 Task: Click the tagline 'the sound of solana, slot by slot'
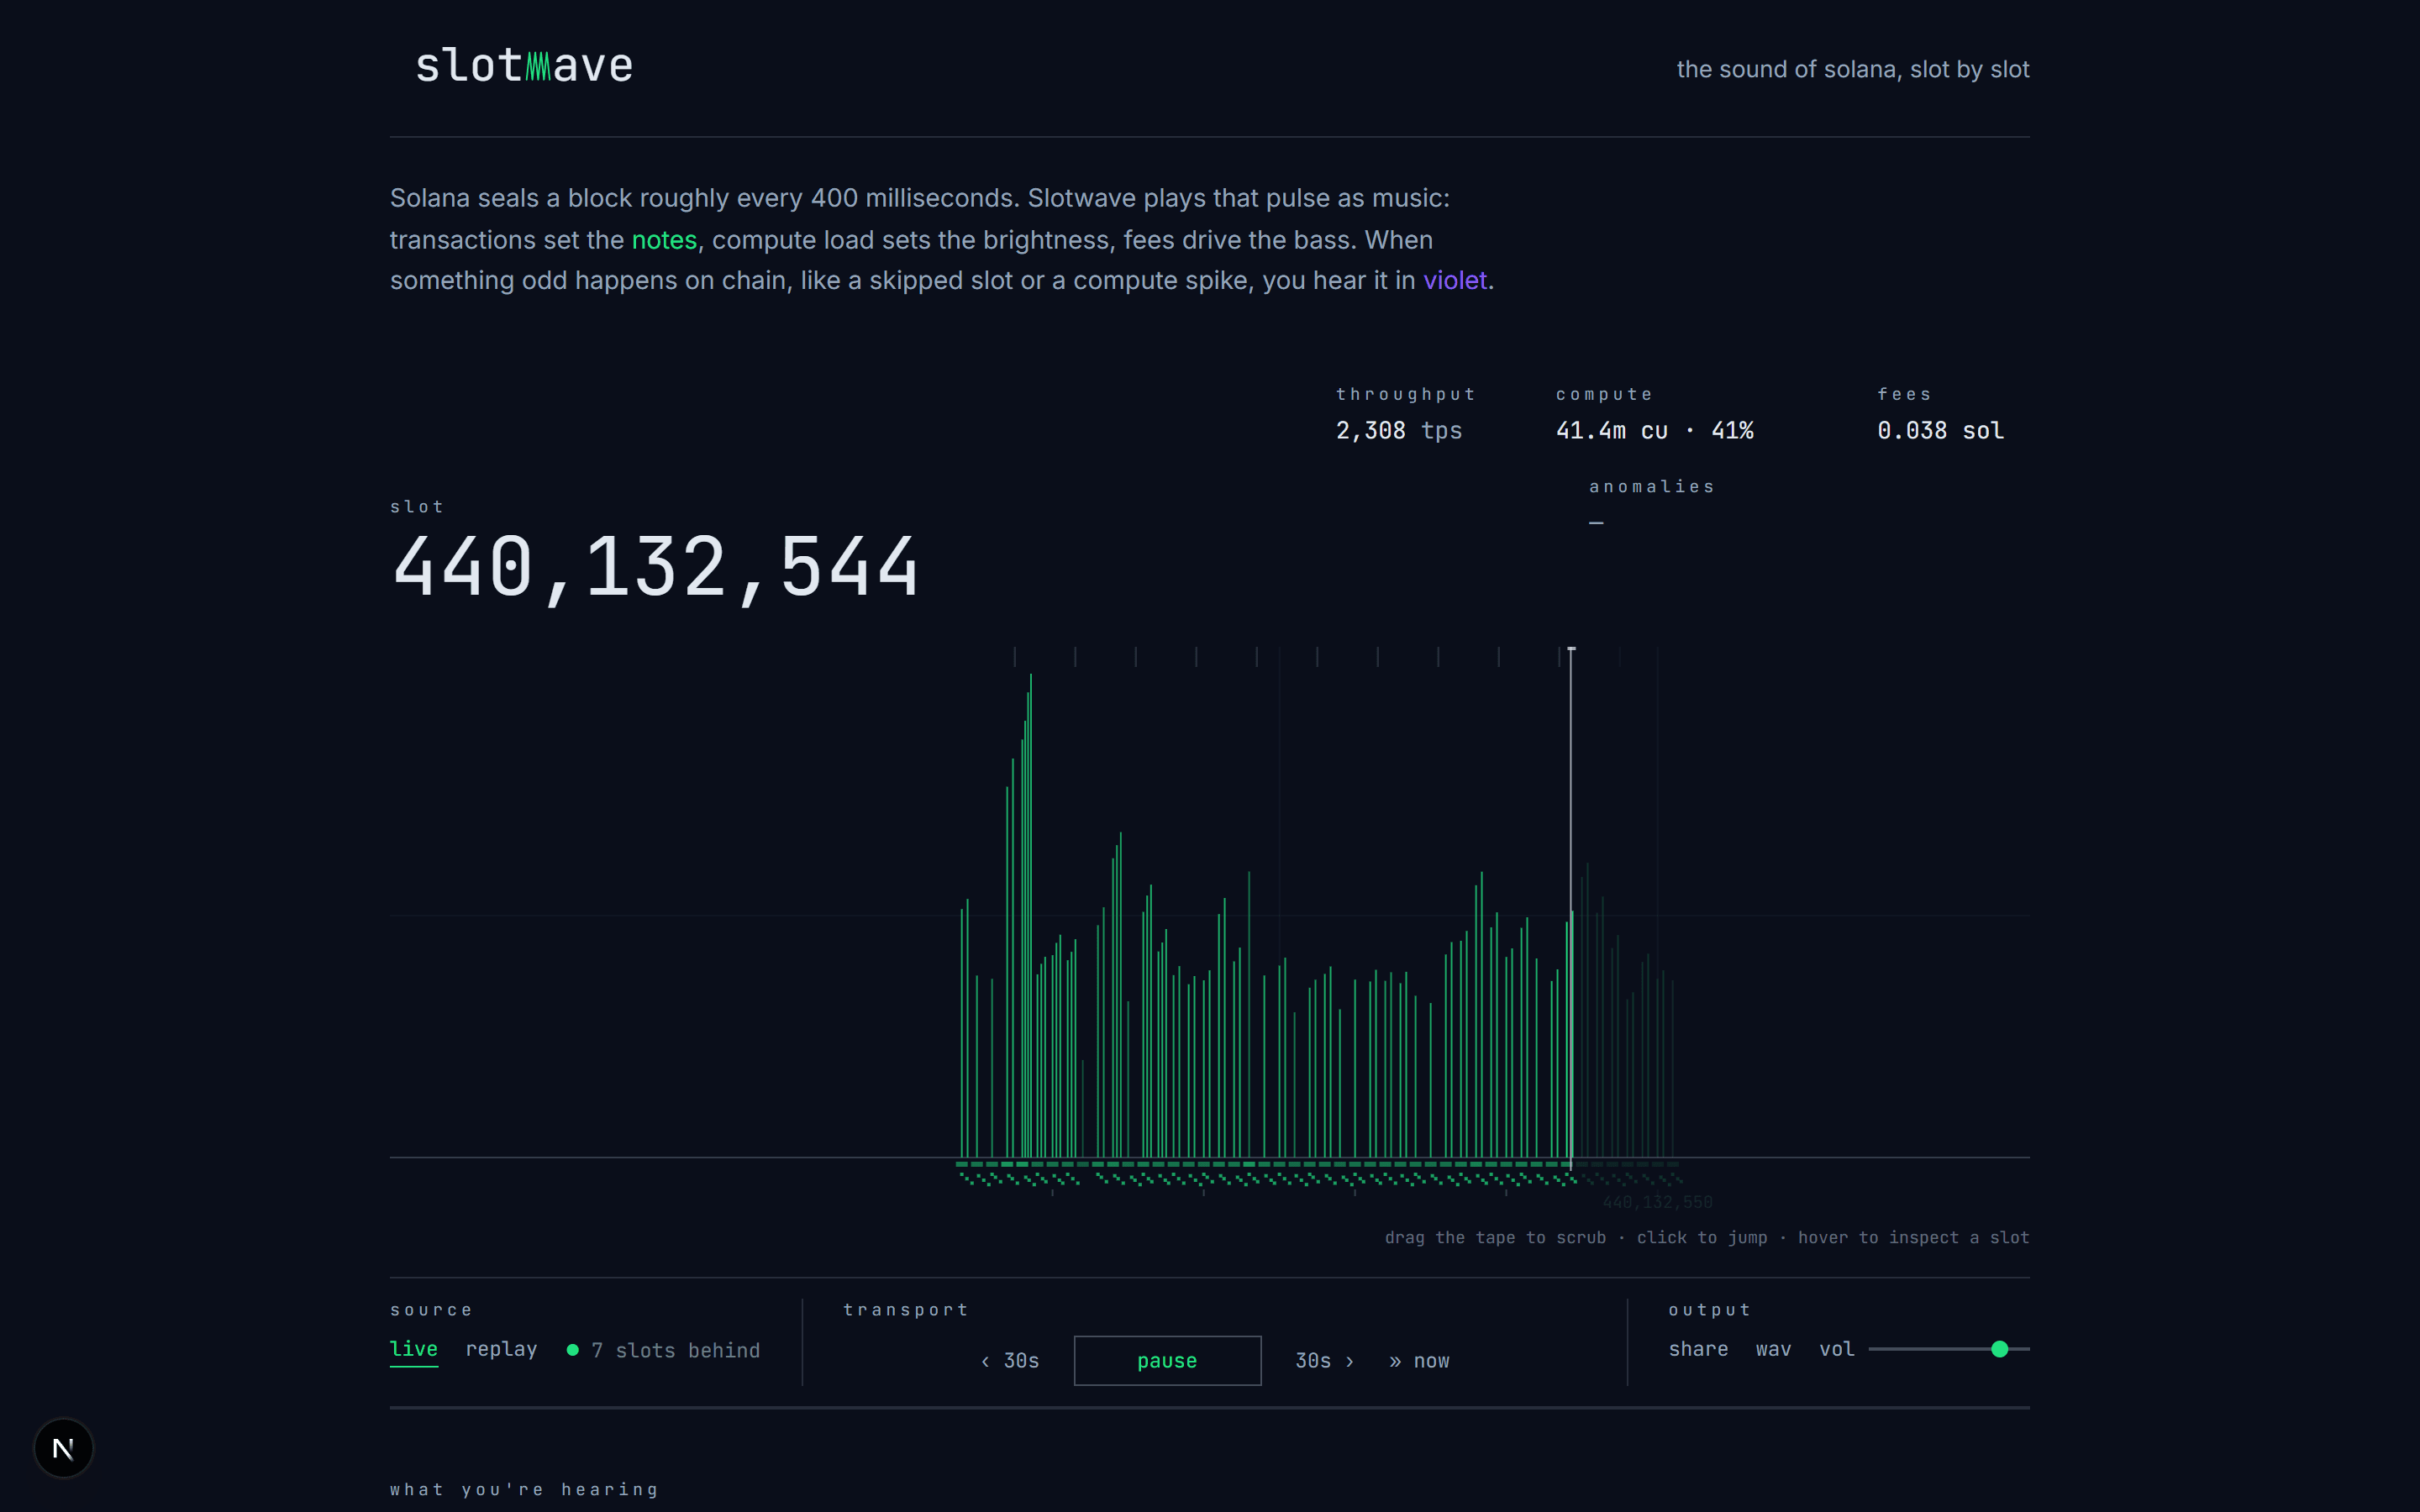click(1853, 69)
